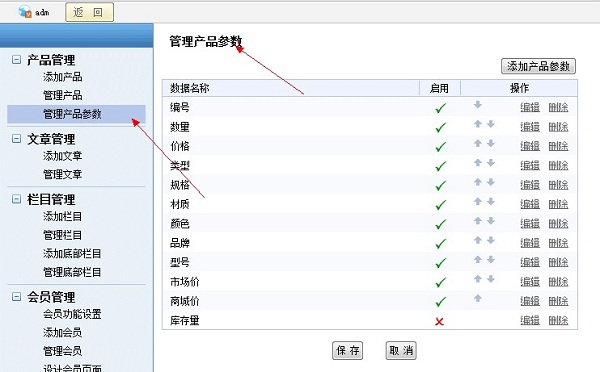The width and height of the screenshot is (600, 372).
Task: Select the 型号 parameter name cell
Action: click(180, 263)
